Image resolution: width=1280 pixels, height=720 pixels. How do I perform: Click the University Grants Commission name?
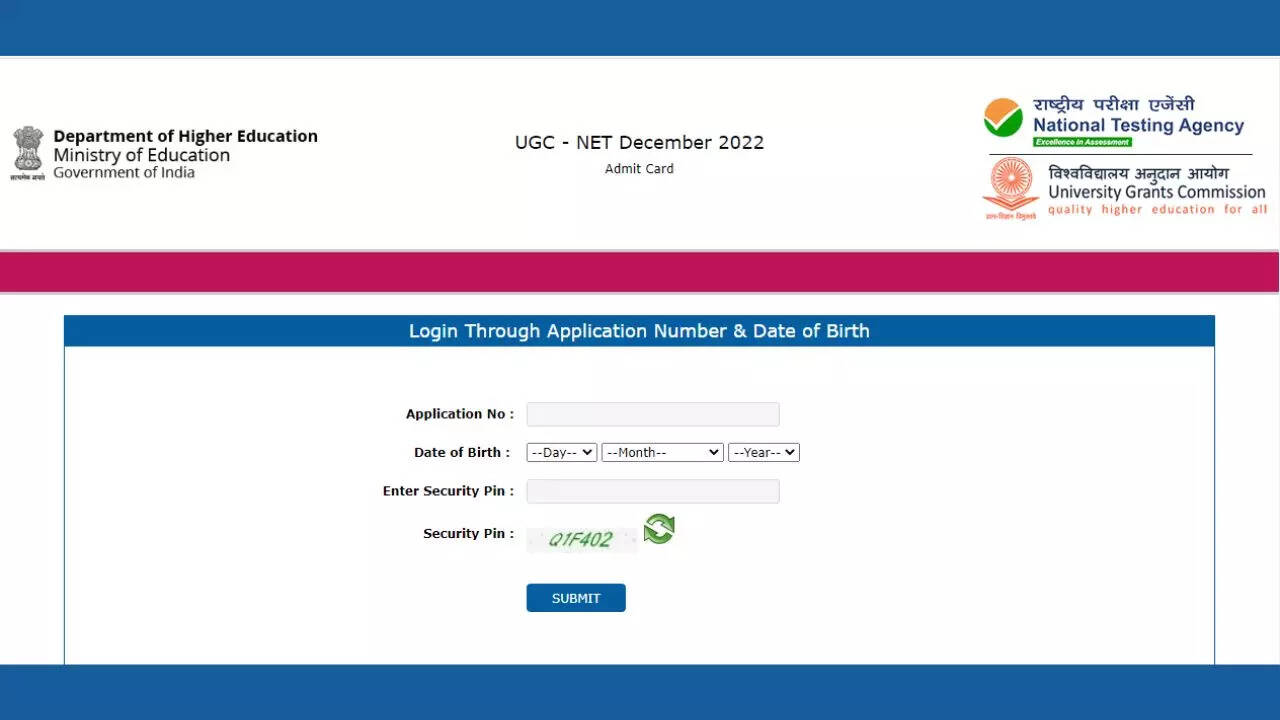pos(1156,192)
